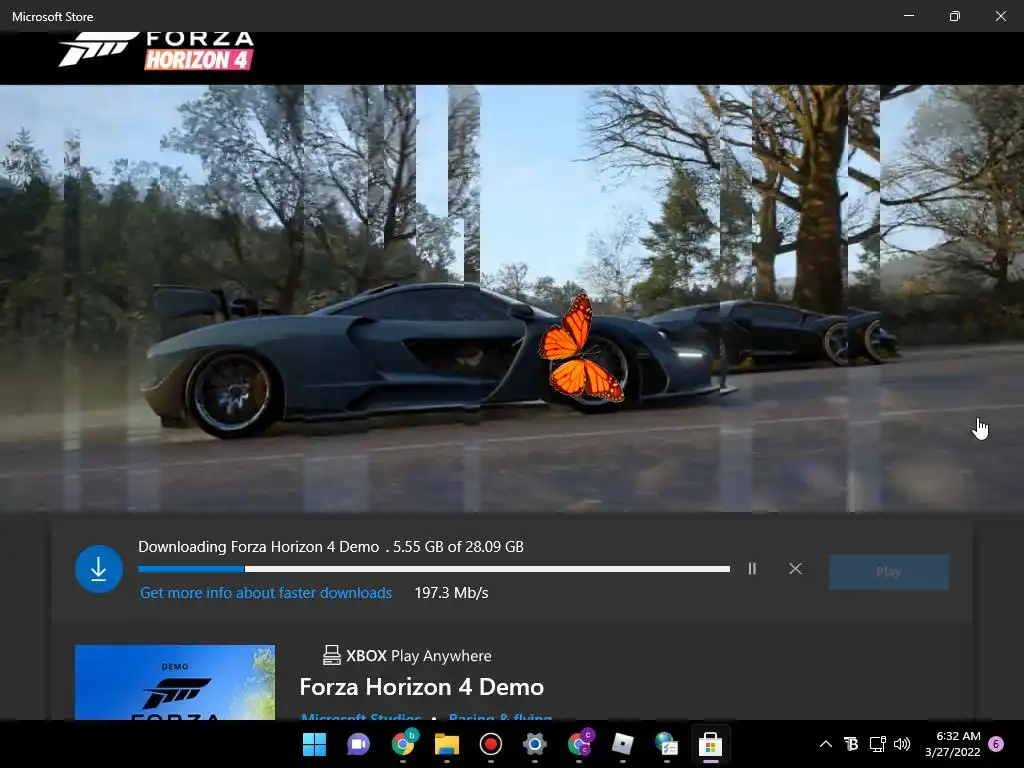Click the blue download arrow circle icon

click(x=99, y=569)
